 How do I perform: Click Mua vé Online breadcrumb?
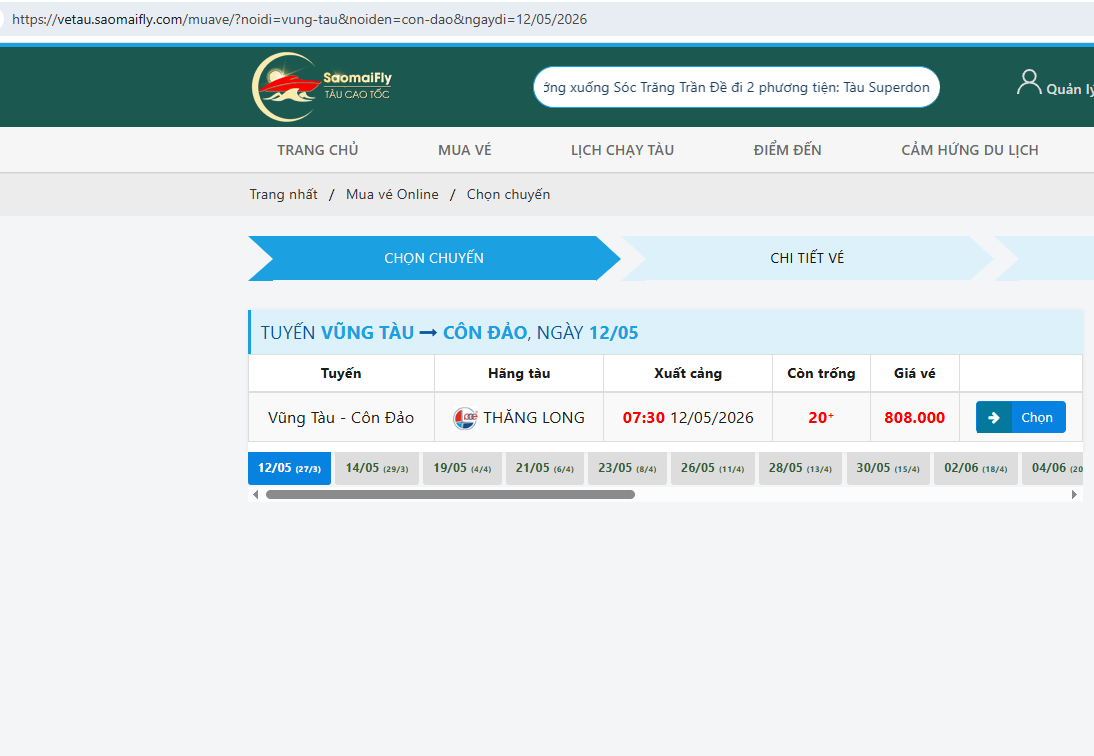click(x=392, y=195)
